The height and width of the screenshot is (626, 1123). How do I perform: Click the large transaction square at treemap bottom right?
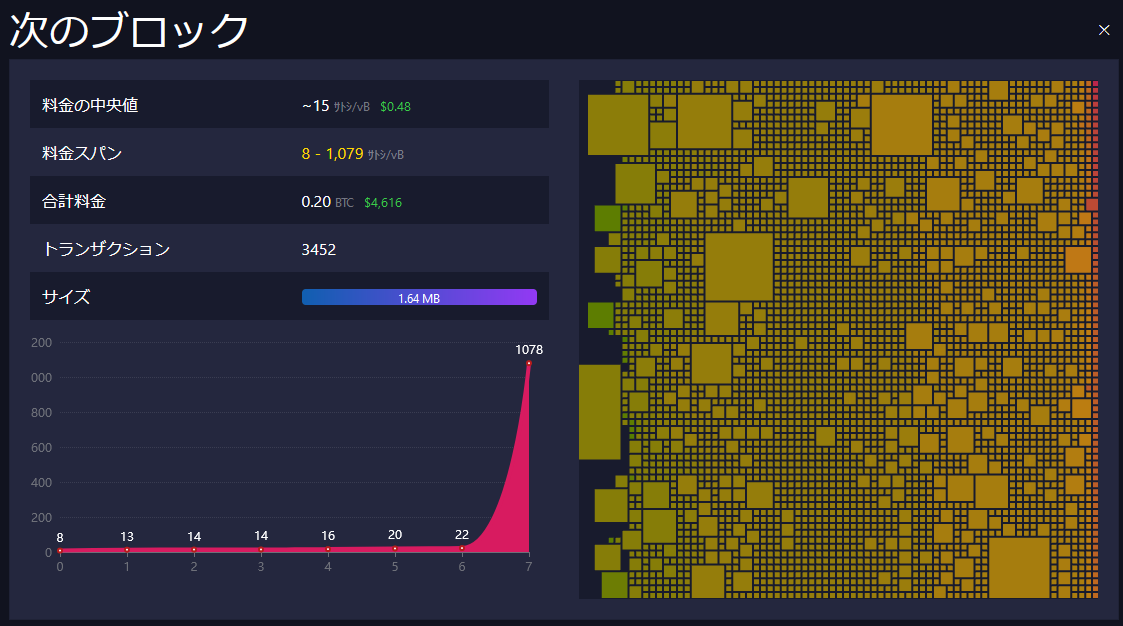tap(1019, 567)
